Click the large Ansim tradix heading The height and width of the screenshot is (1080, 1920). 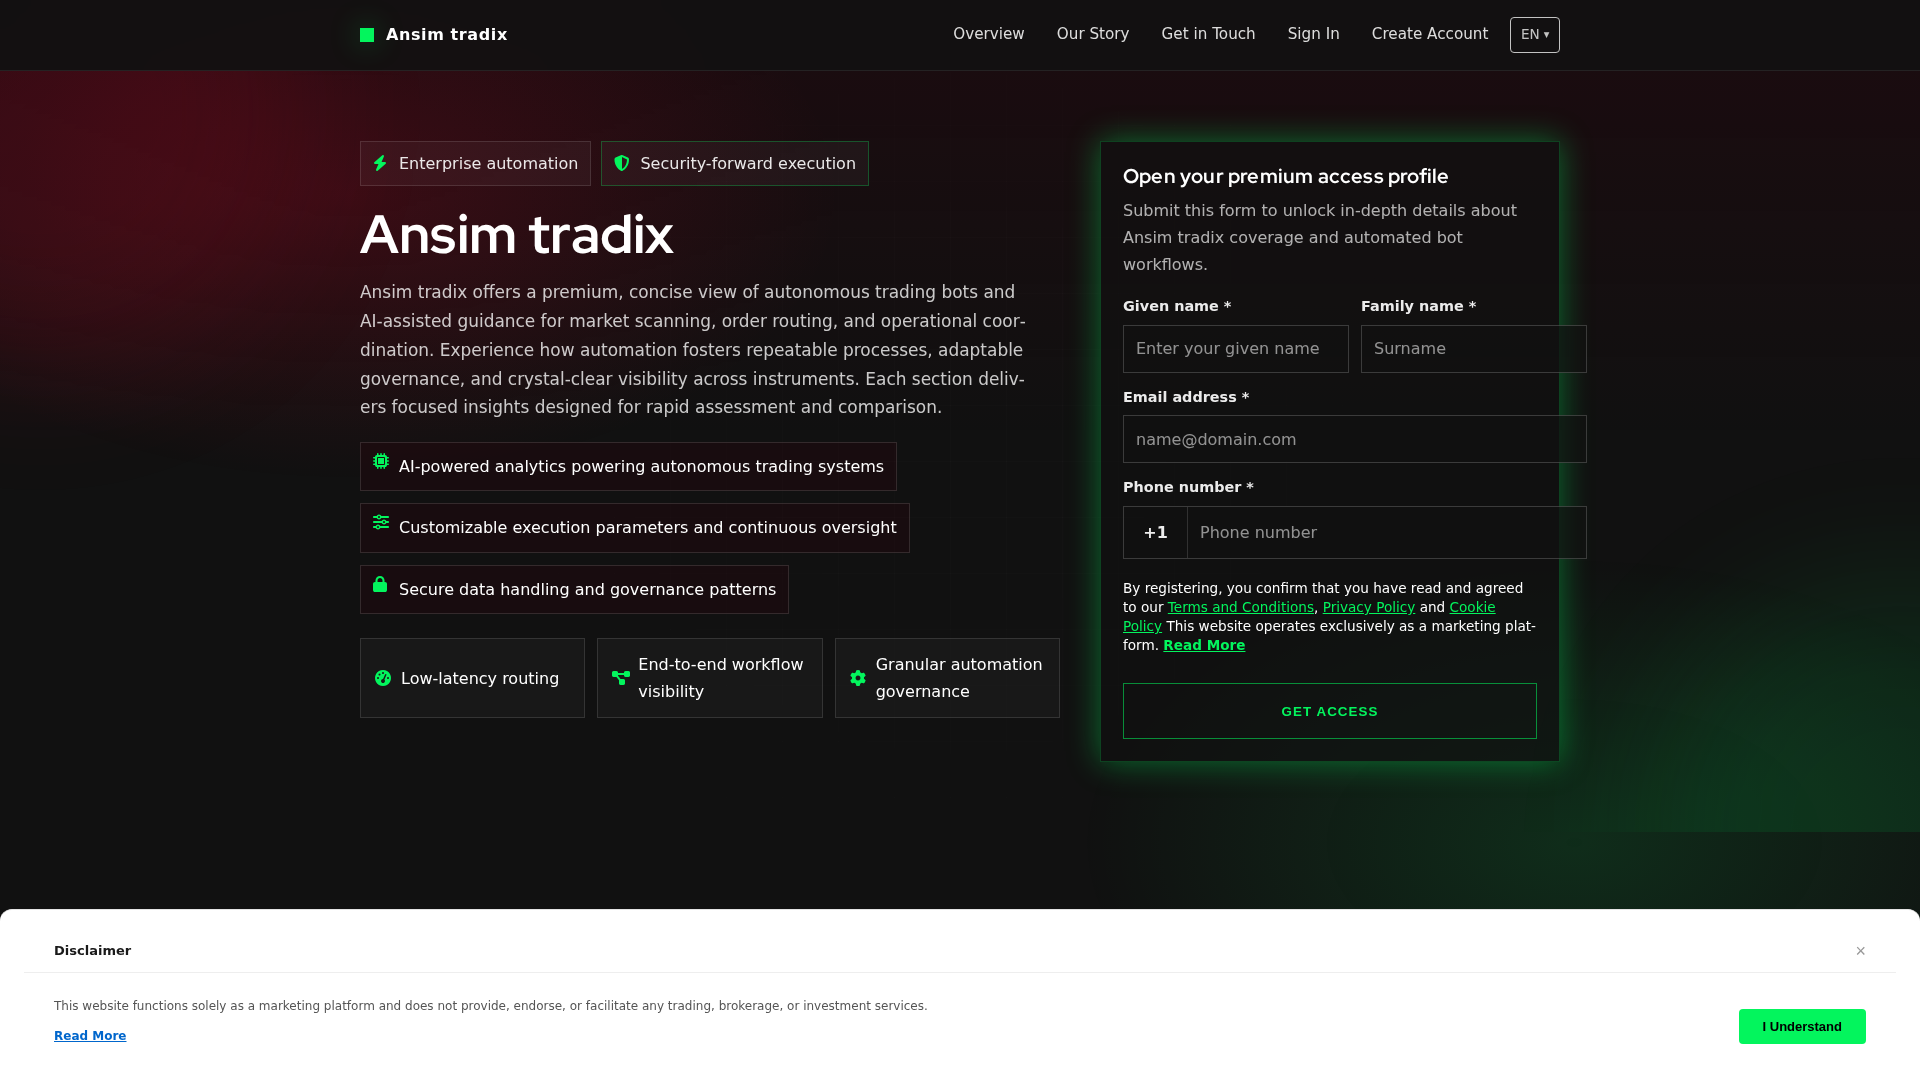tap(516, 235)
